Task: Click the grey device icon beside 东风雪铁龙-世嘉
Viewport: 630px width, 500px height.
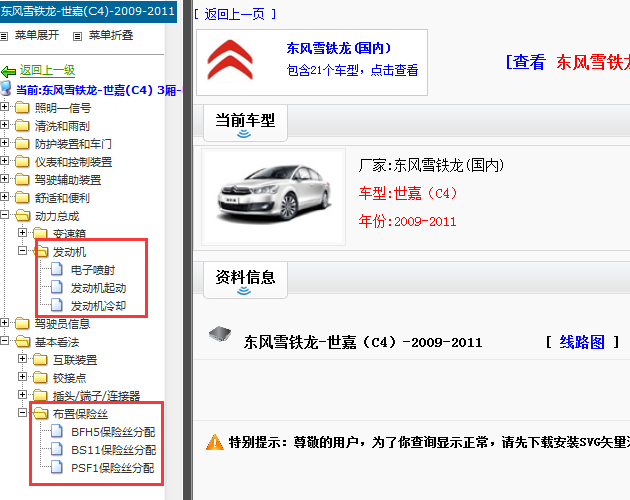Action: 220,334
